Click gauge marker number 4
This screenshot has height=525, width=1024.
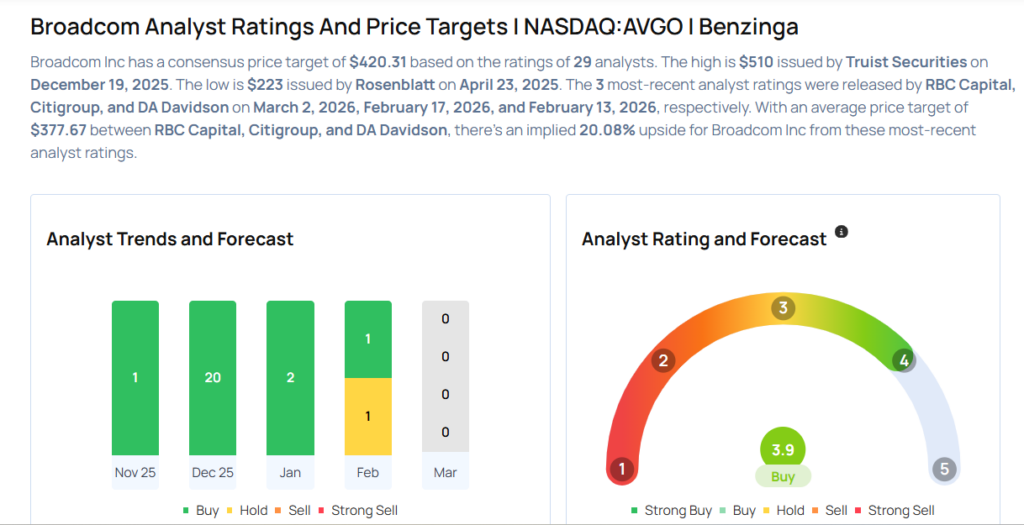(904, 360)
